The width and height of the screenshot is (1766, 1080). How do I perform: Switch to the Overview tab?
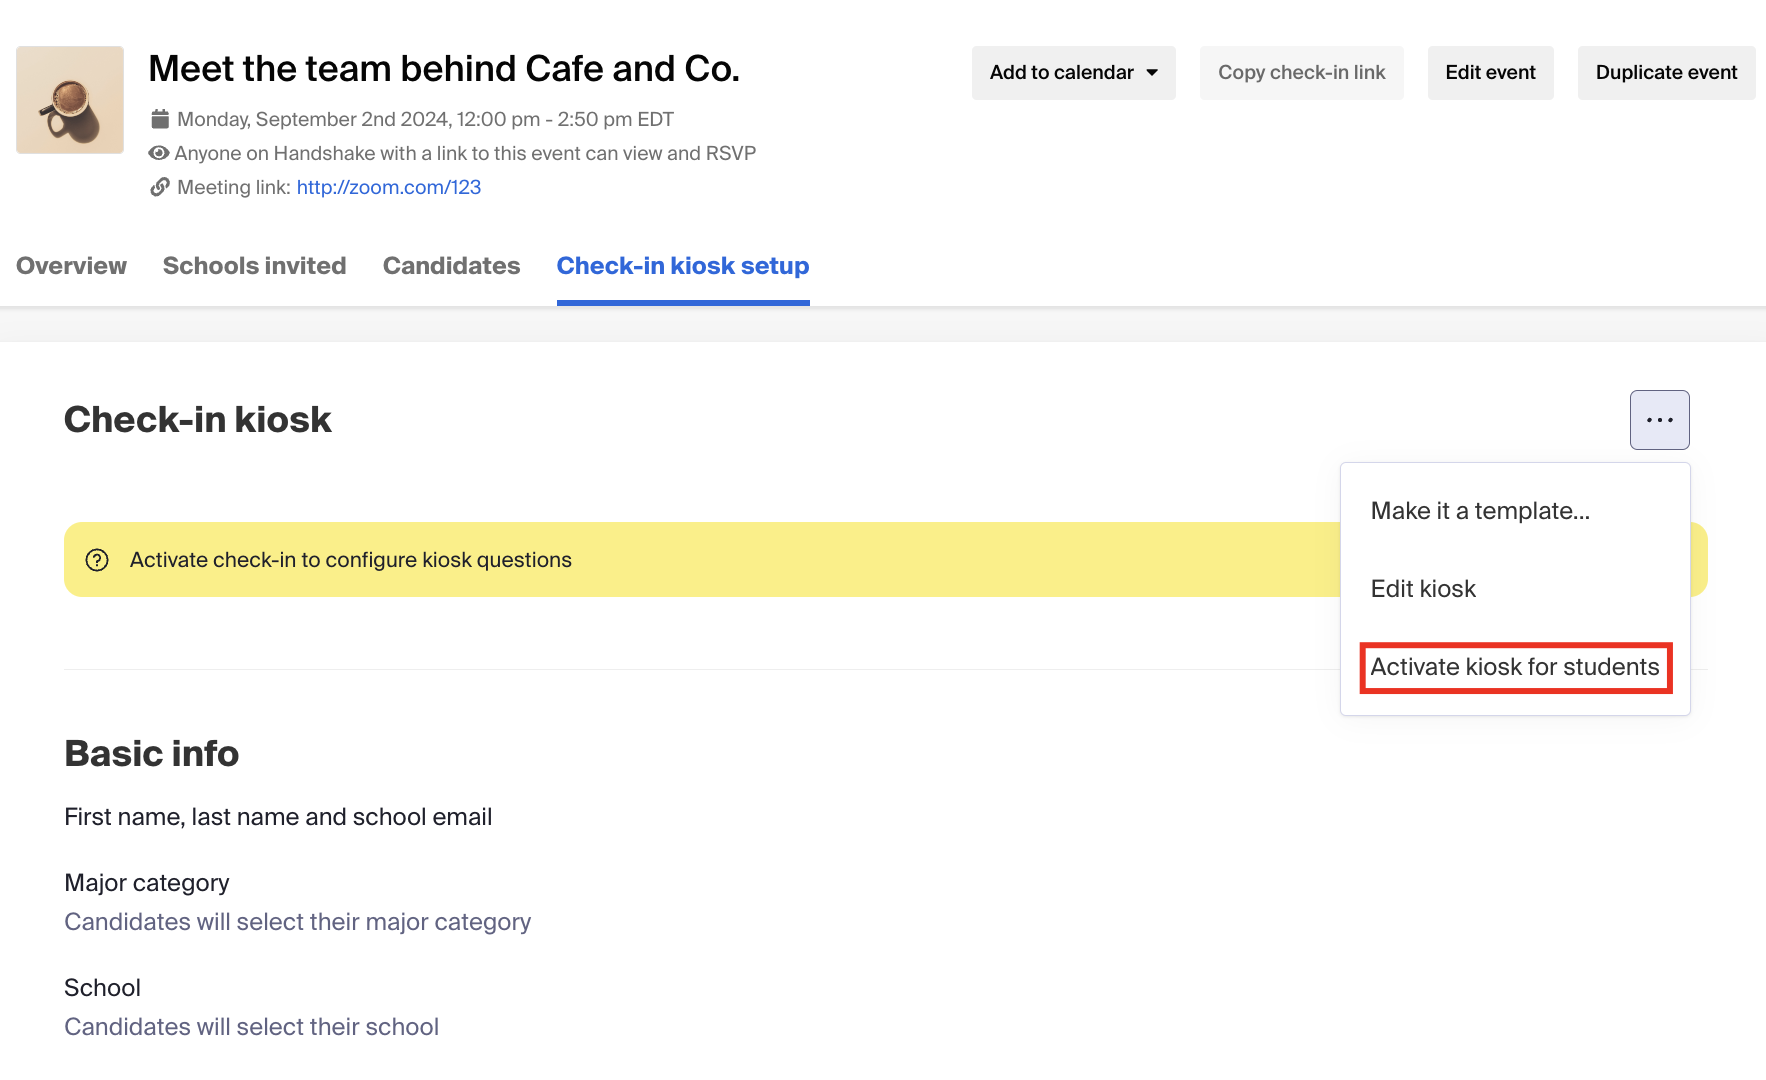[x=71, y=266]
